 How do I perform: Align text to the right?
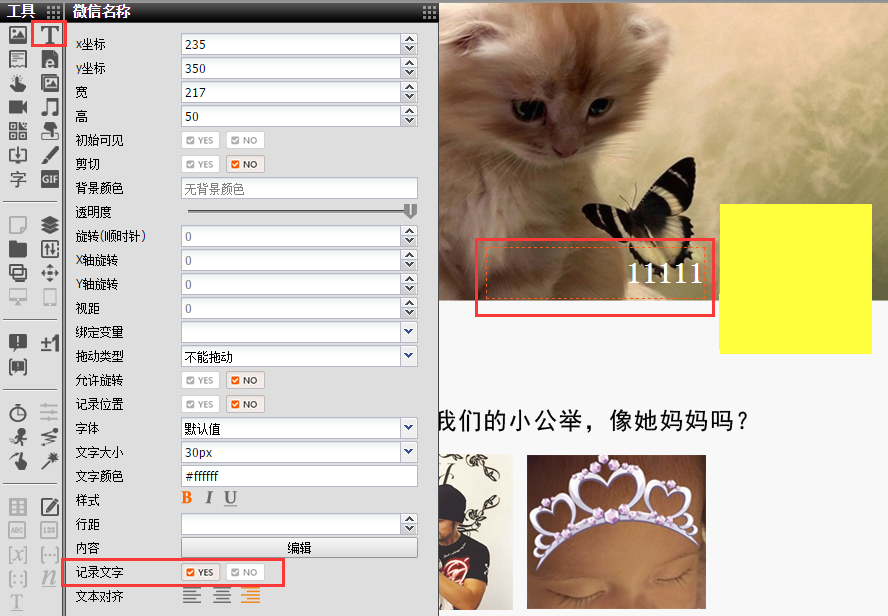250,596
